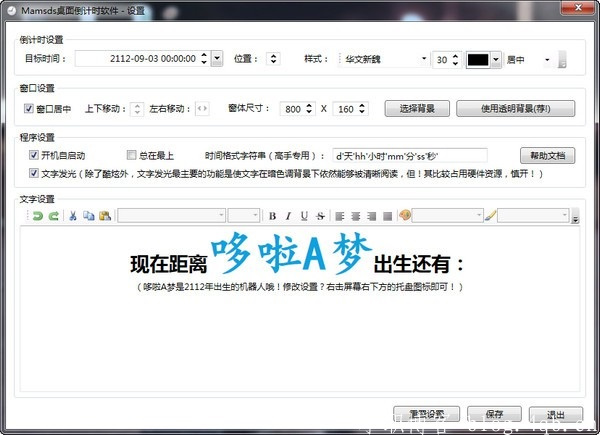Click the undo icon in text toolbar
Screen dimensions: 600x435
36,215
